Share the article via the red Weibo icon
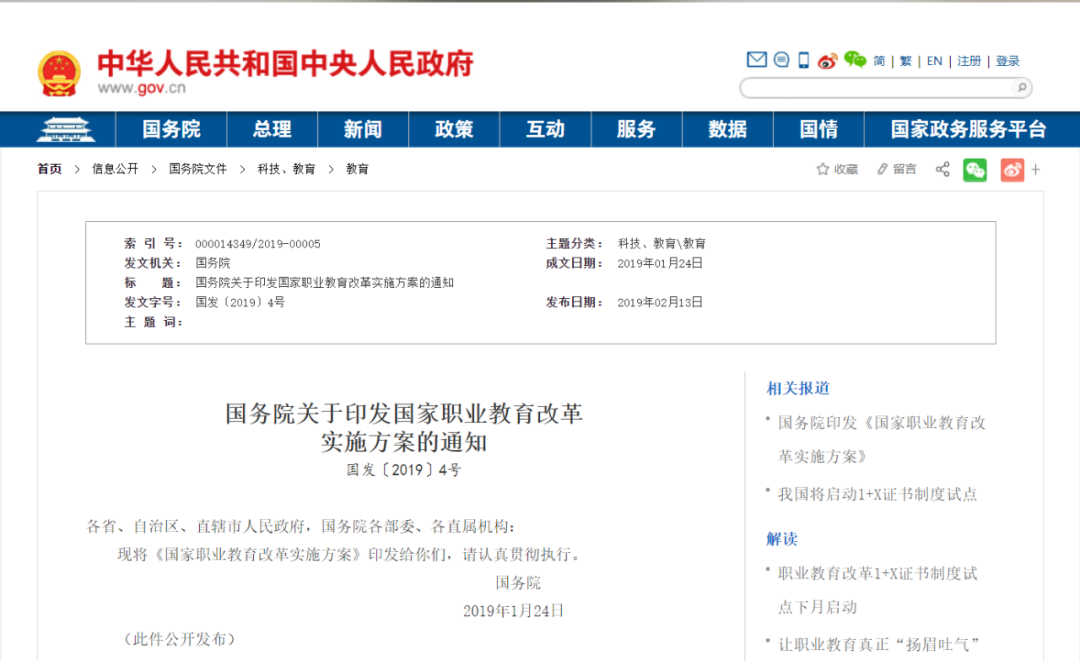 [1011, 169]
